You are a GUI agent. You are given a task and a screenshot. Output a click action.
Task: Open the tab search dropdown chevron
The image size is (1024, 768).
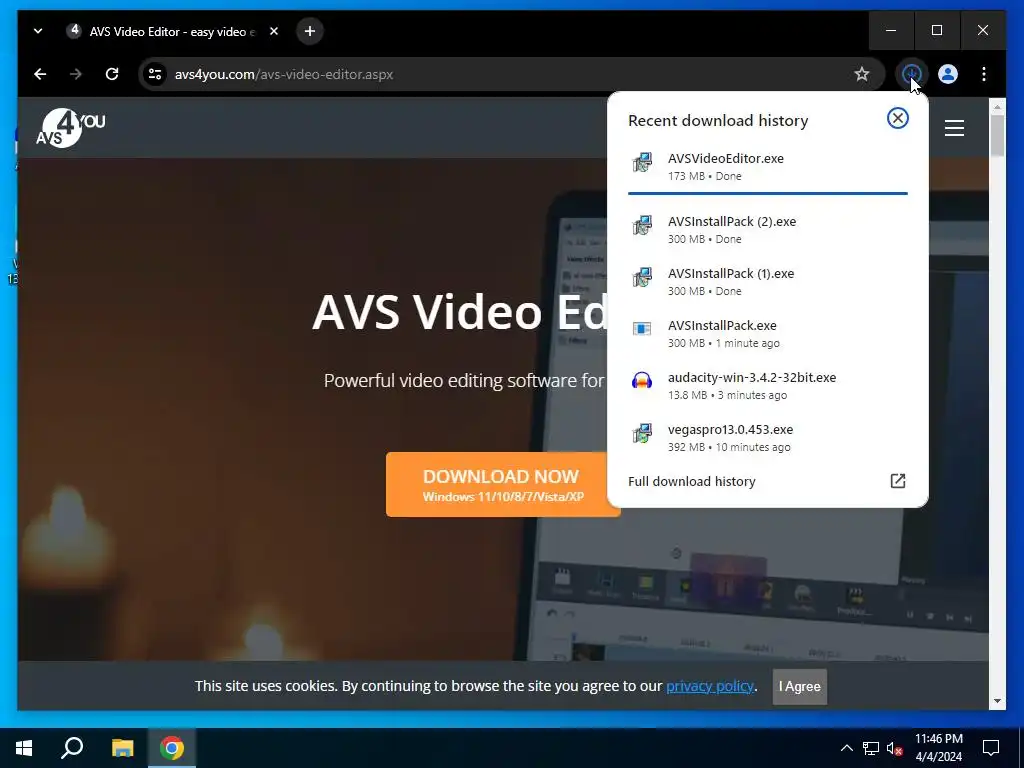pyautogui.click(x=38, y=31)
